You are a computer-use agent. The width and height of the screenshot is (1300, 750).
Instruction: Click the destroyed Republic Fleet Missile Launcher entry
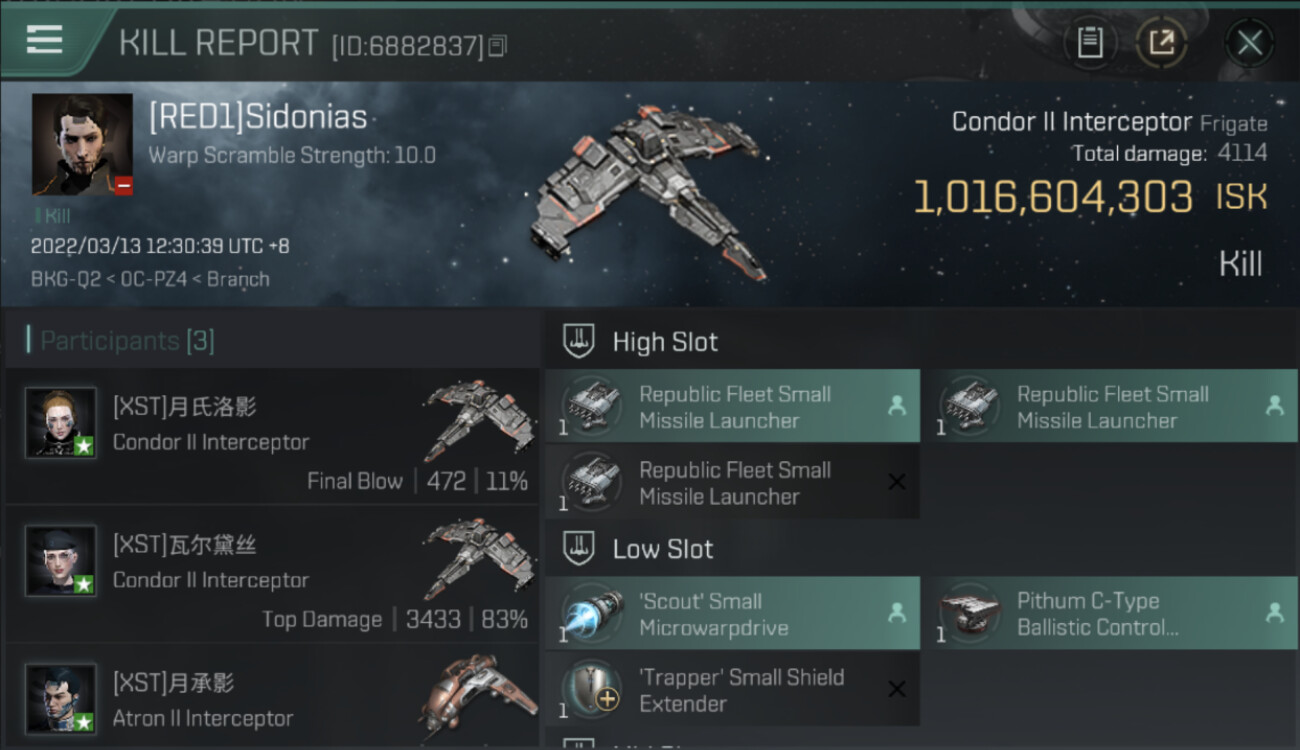[x=732, y=482]
